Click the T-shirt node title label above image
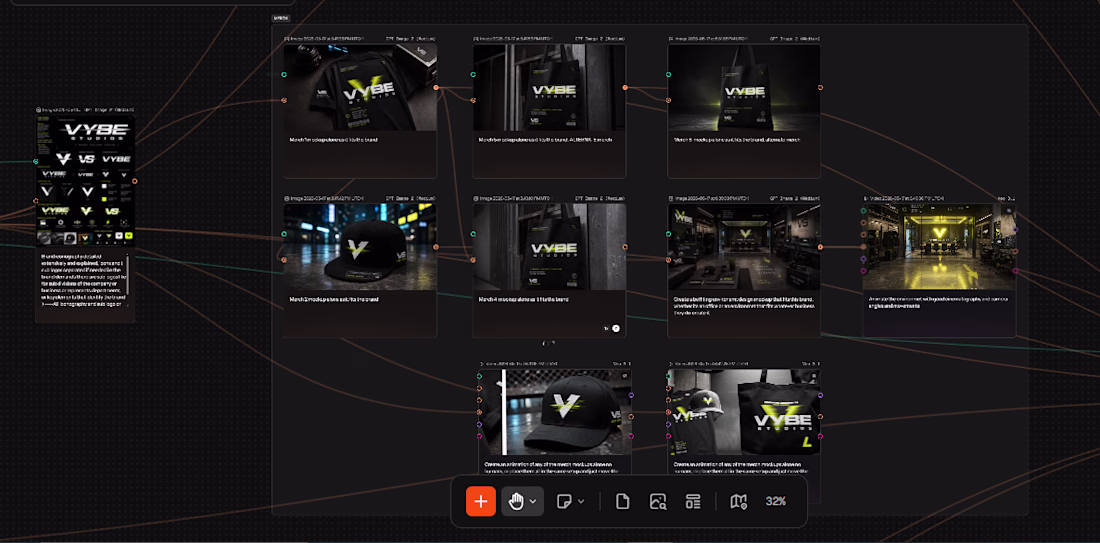This screenshot has height=543, width=1100. point(324,39)
